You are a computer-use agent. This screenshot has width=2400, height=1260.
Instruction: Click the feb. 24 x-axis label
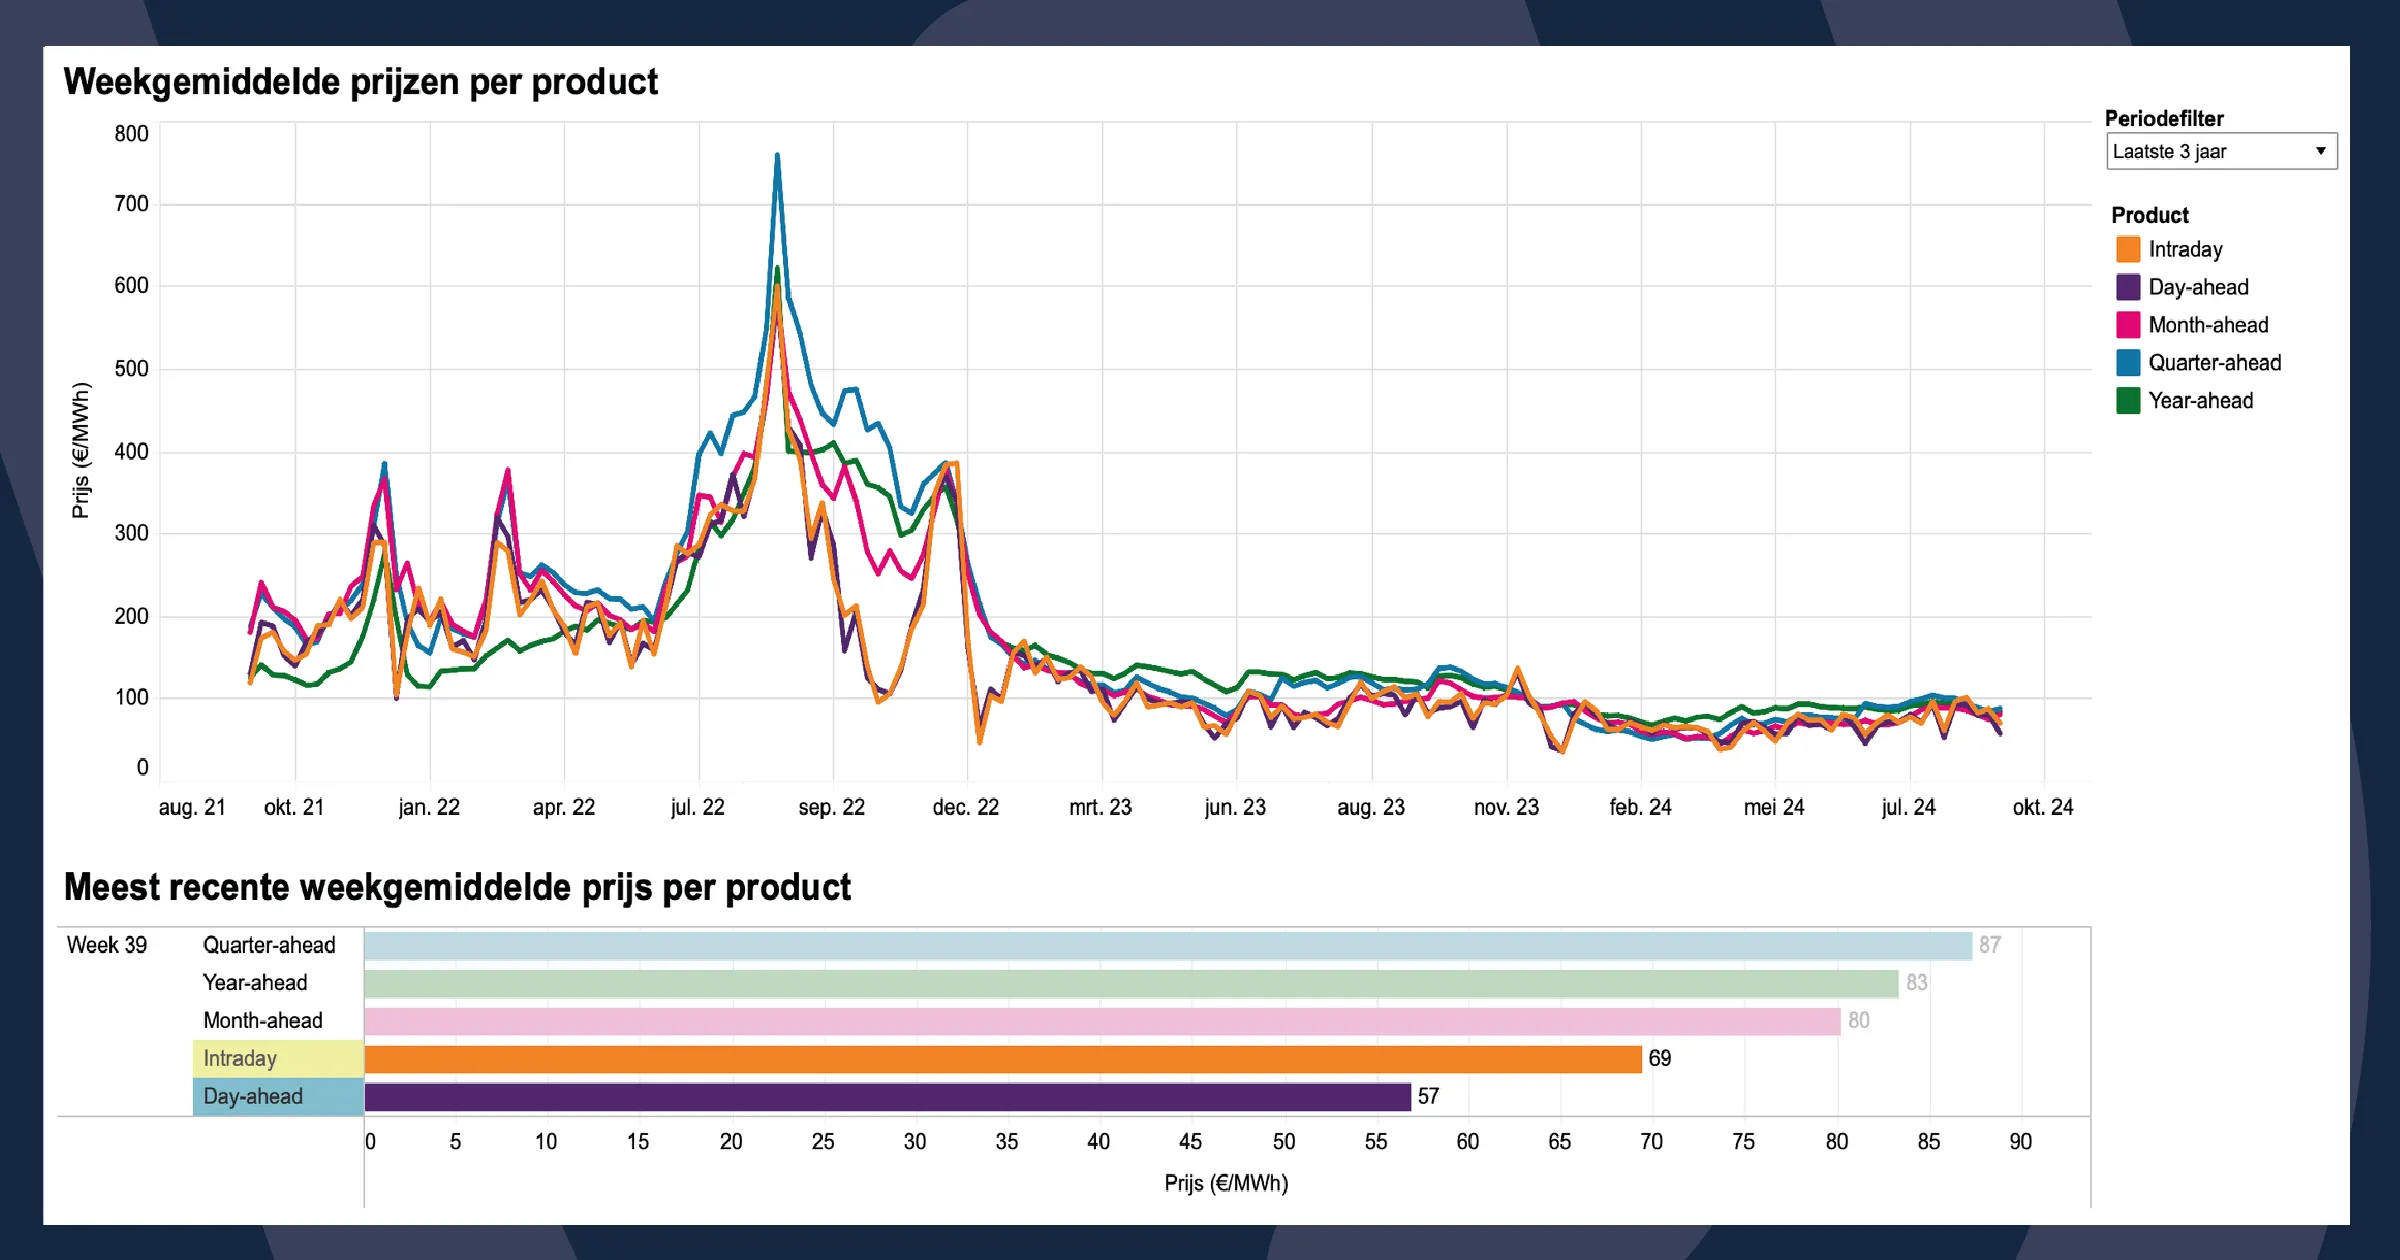1640,807
